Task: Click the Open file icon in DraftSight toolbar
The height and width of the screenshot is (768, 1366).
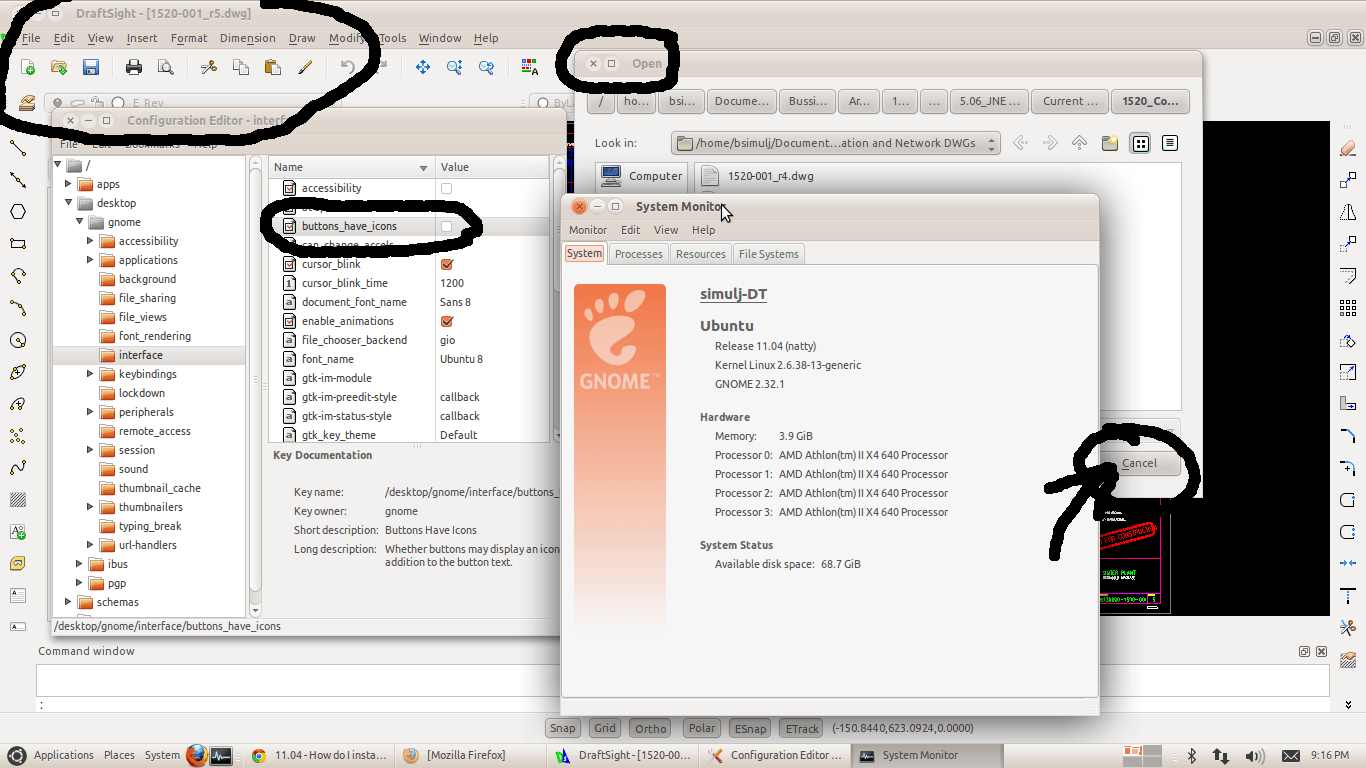Action: 59,67
